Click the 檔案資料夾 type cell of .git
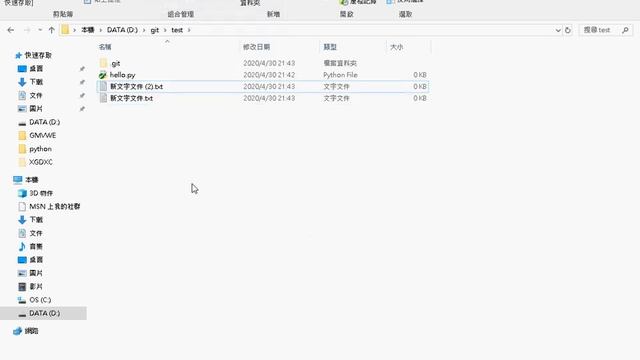The width and height of the screenshot is (640, 360). tap(340, 63)
